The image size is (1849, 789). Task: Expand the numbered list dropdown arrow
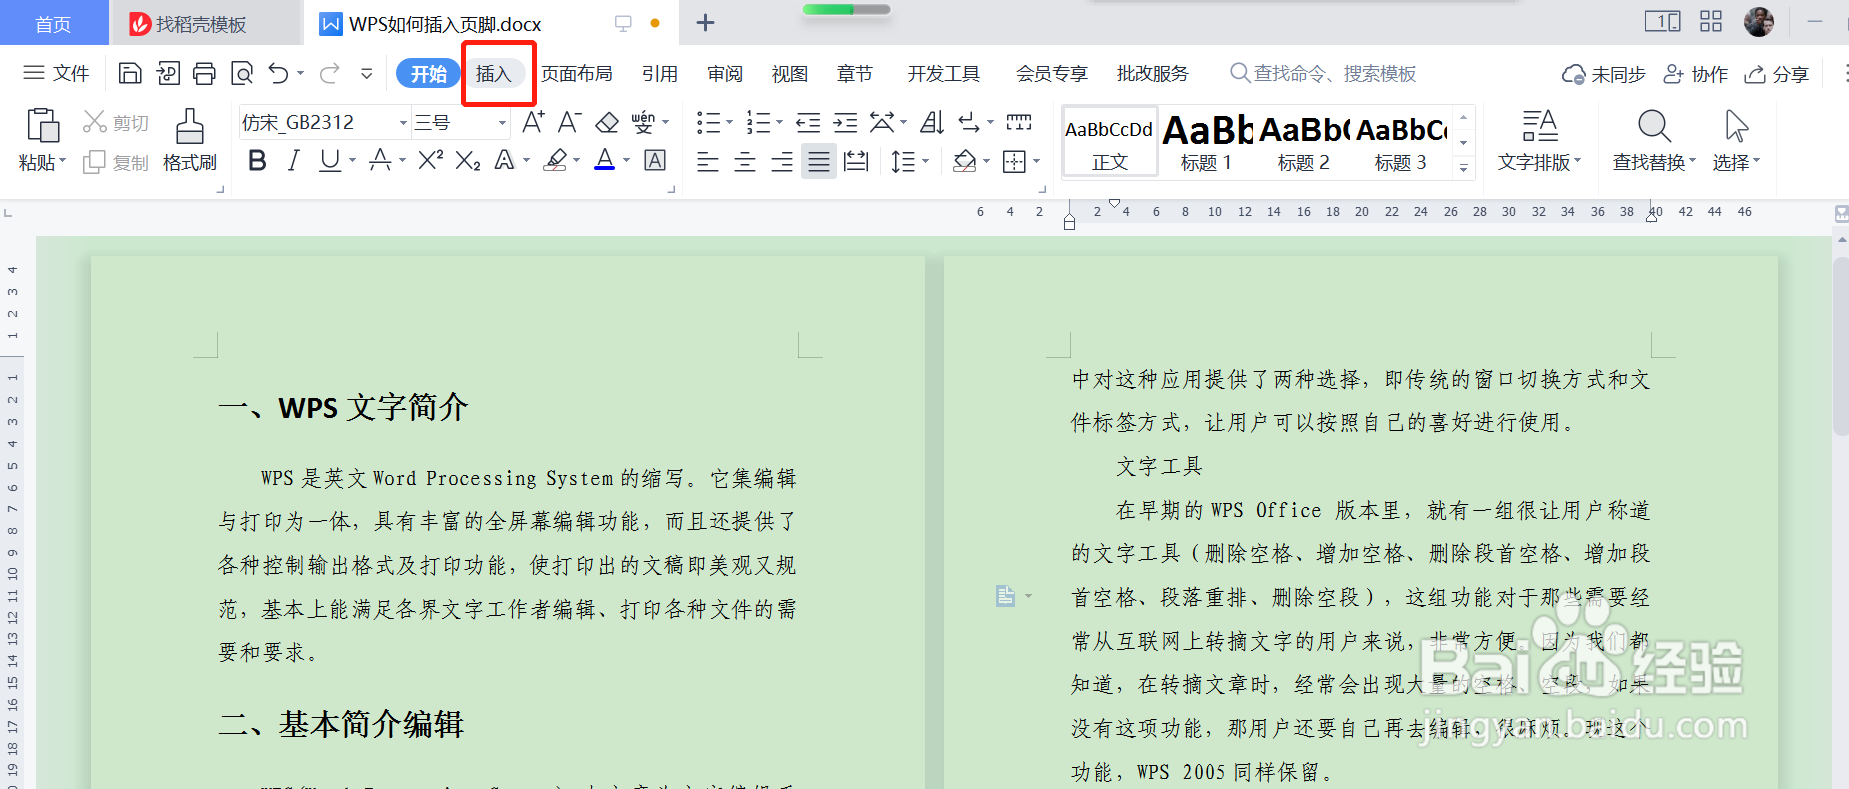coord(779,123)
